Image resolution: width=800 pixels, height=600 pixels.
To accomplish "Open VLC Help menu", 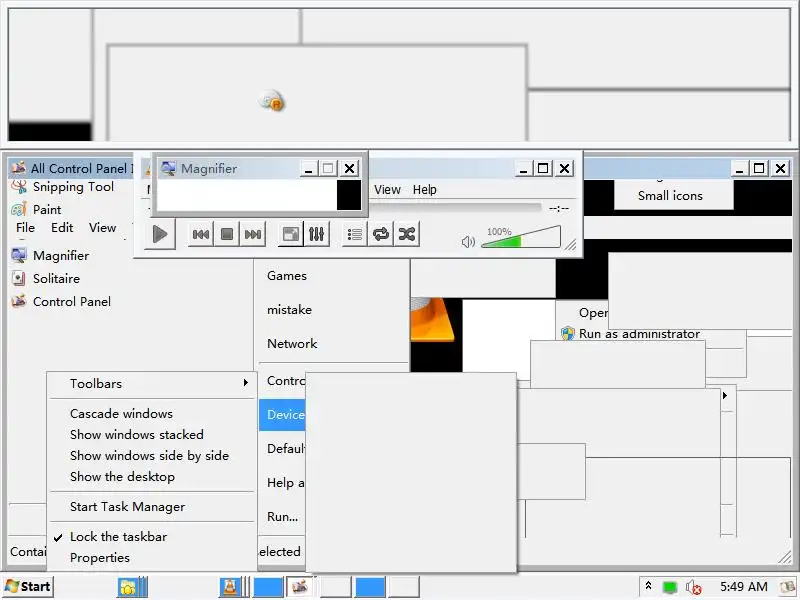I will (424, 190).
